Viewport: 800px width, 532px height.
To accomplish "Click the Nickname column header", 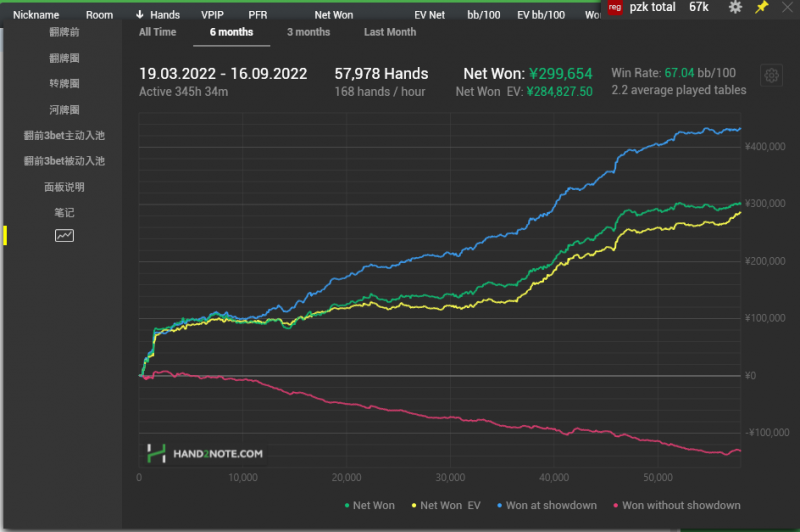I will (x=36, y=15).
